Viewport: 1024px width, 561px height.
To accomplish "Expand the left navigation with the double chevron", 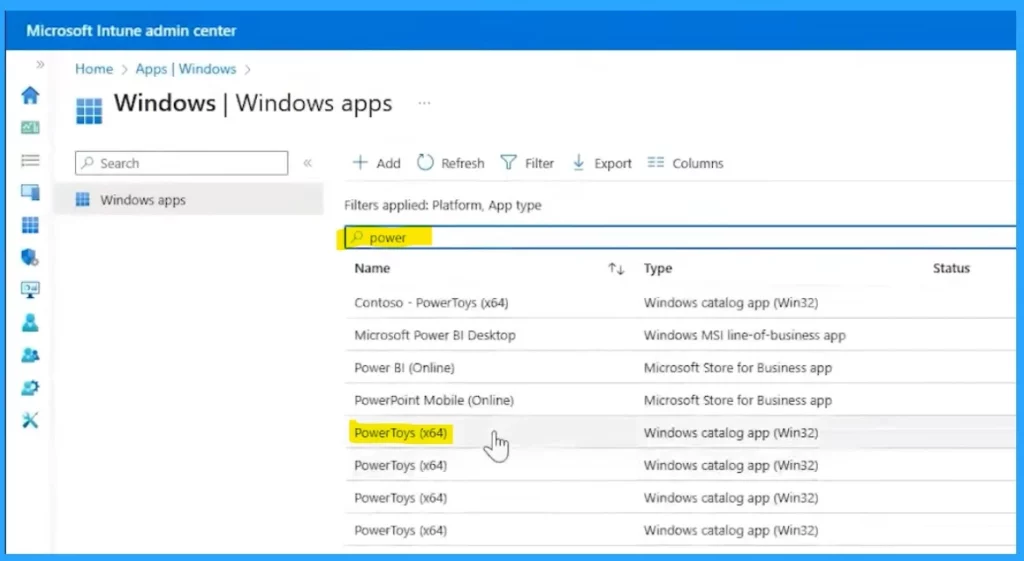I will coord(40,64).
